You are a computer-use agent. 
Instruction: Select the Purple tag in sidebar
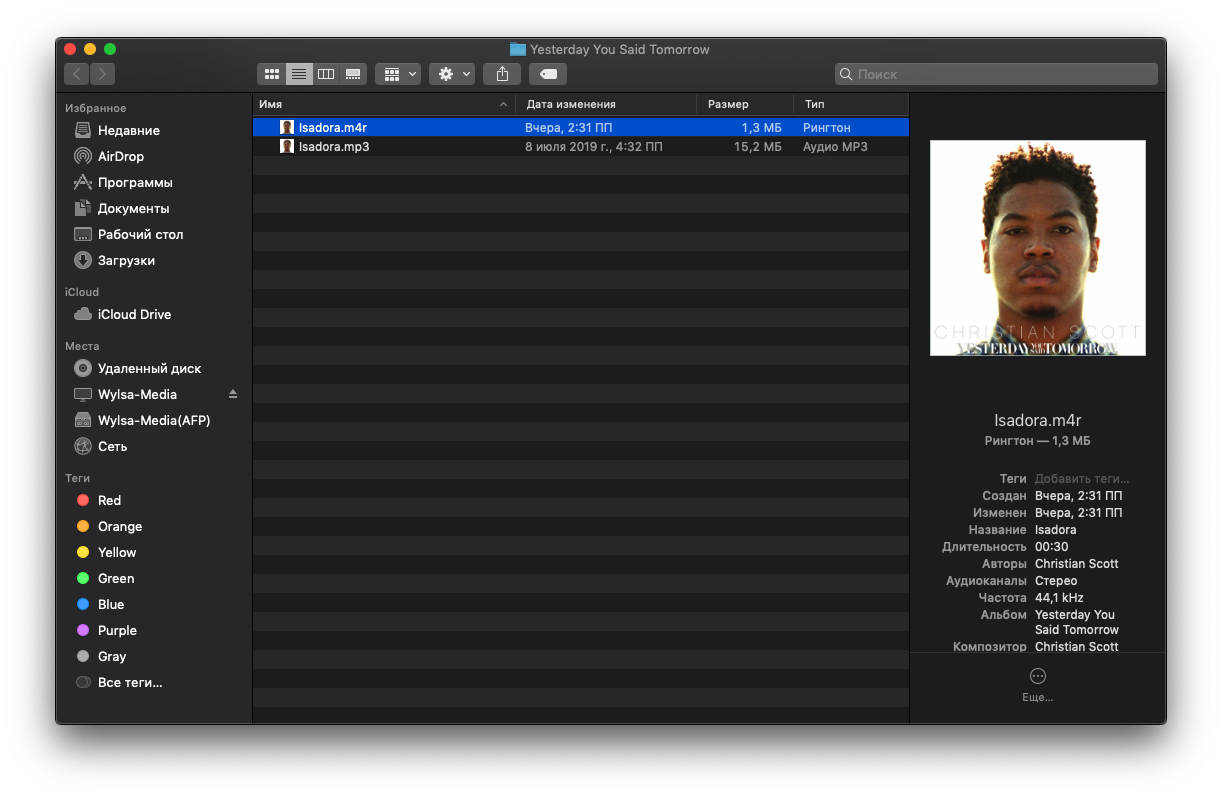point(117,630)
